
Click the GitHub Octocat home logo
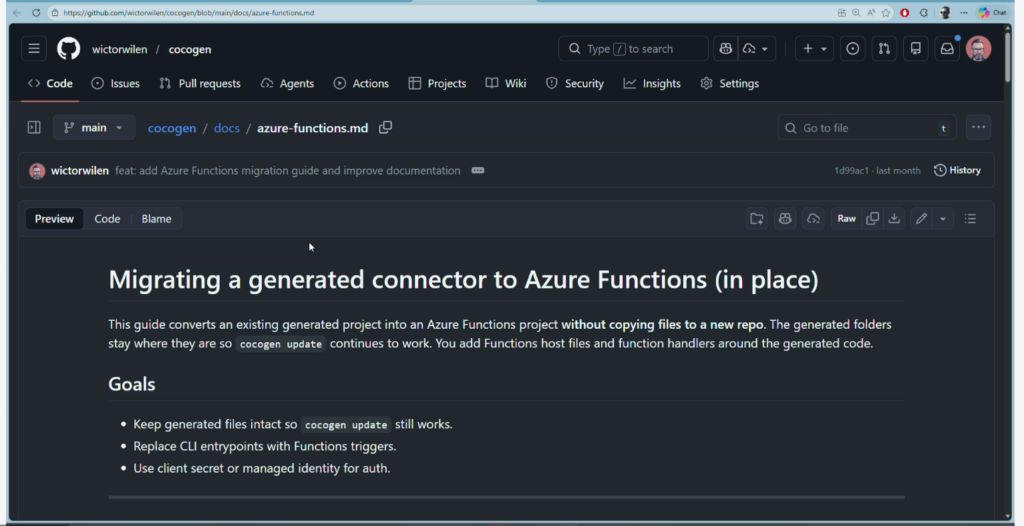pos(68,49)
